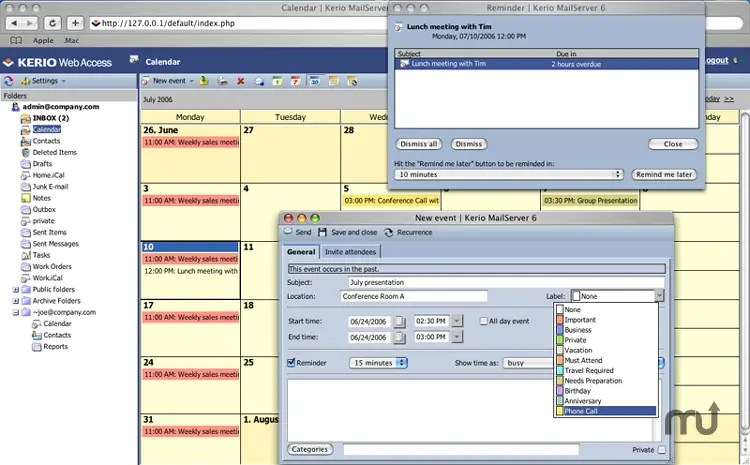This screenshot has width=750, height=465.
Task: Uncheck the Reminder checkbox
Action: [x=291, y=363]
